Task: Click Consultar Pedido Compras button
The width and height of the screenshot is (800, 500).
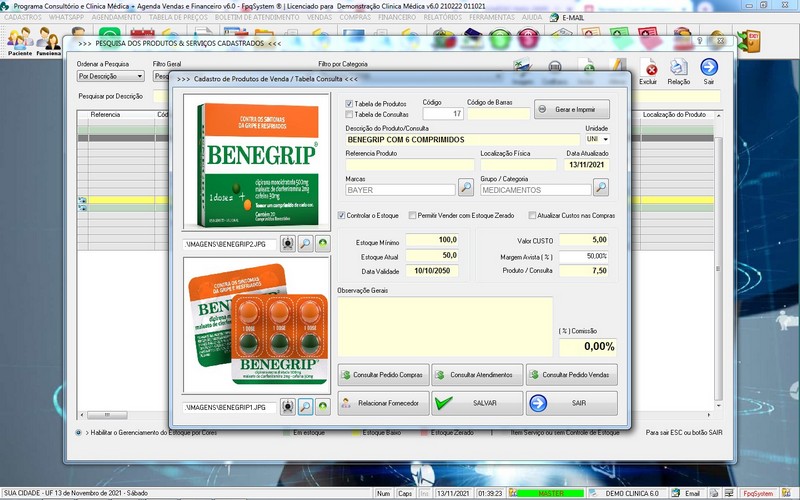Action: click(383, 374)
